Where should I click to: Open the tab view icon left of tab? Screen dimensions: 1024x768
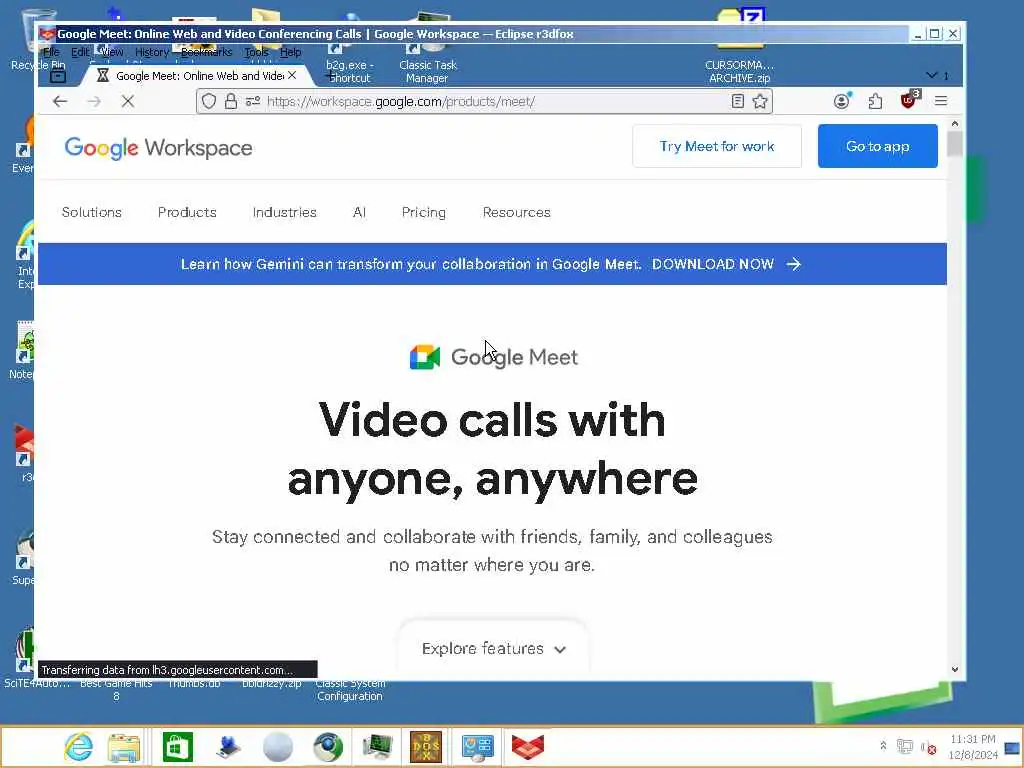point(57,76)
